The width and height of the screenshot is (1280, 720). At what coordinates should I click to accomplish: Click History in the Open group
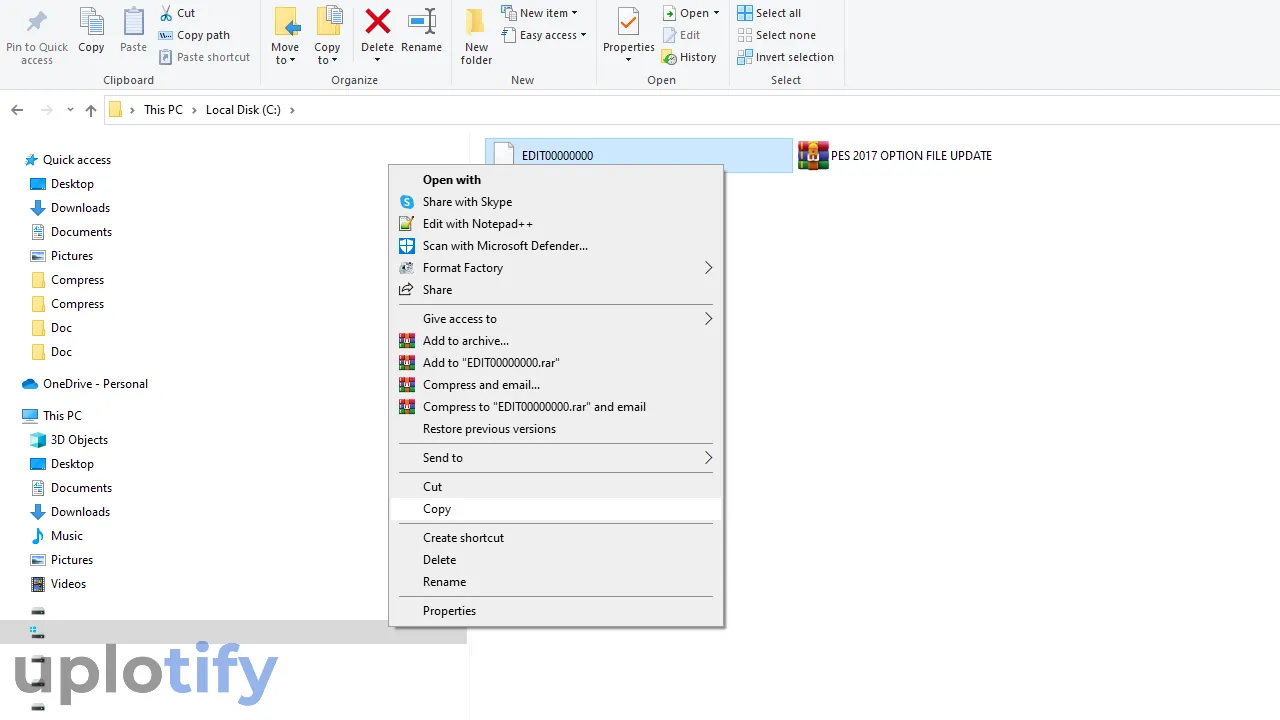point(689,57)
